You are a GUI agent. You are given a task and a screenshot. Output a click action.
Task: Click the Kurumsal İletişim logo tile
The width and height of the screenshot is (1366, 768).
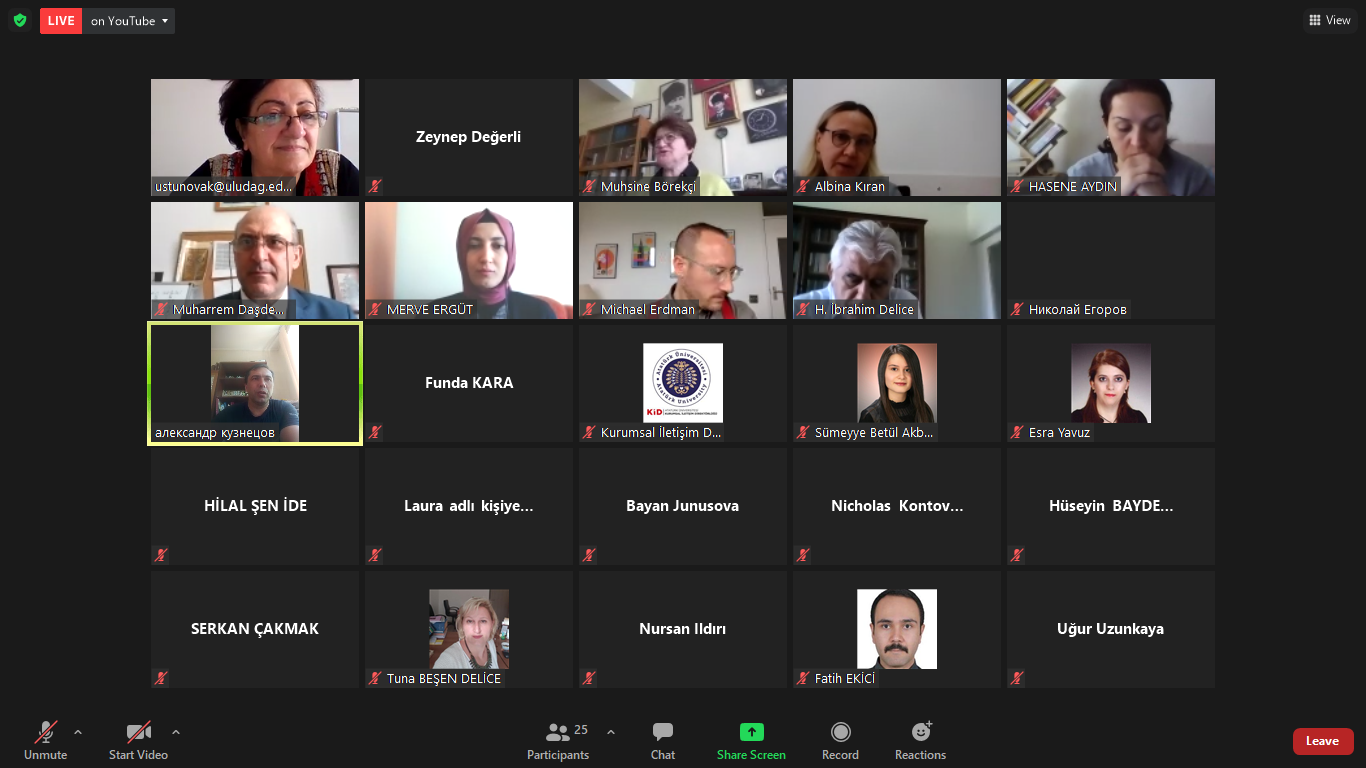(683, 383)
